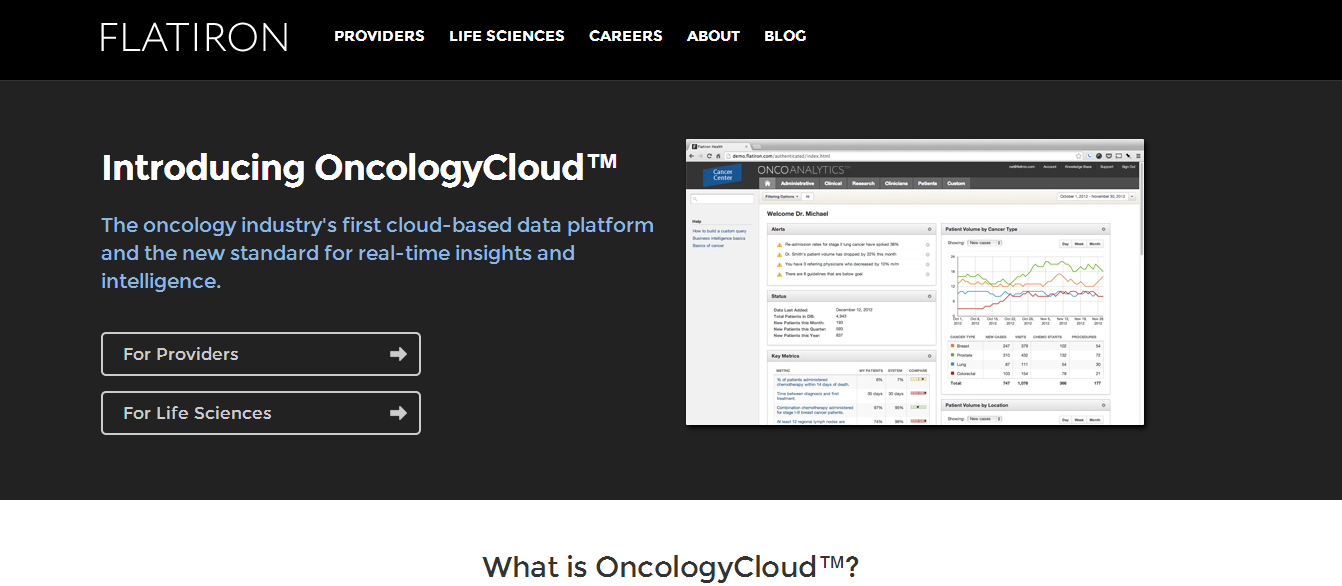
Task: Open the Filtering Options dropdown
Action: [x=782, y=197]
